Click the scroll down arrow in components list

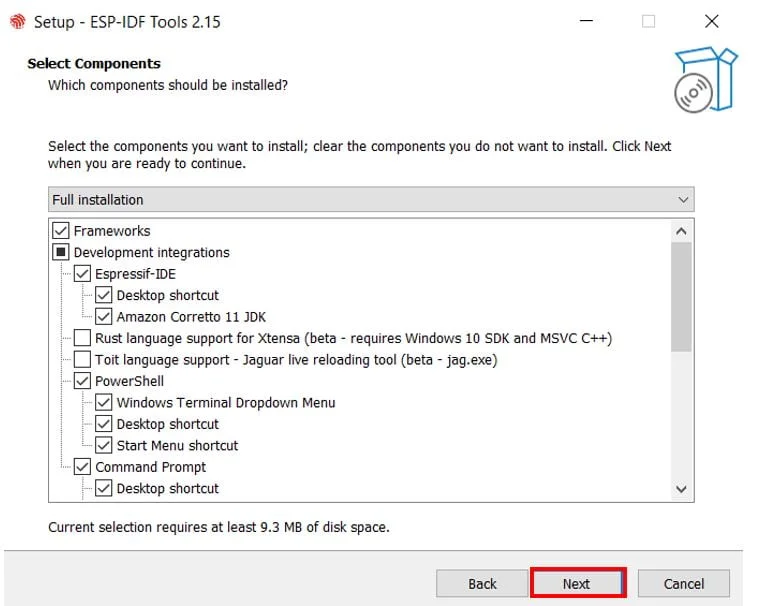pyautogui.click(x=681, y=489)
